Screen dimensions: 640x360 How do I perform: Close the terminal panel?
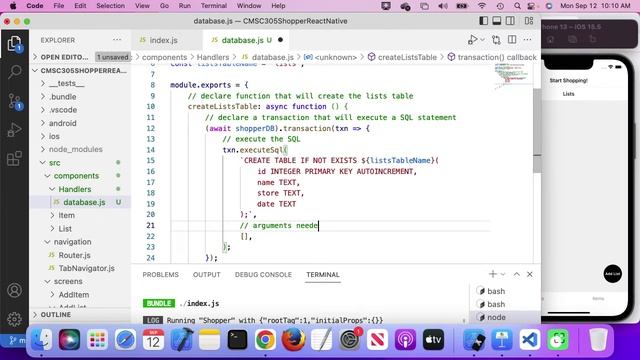pyautogui.click(x=530, y=274)
